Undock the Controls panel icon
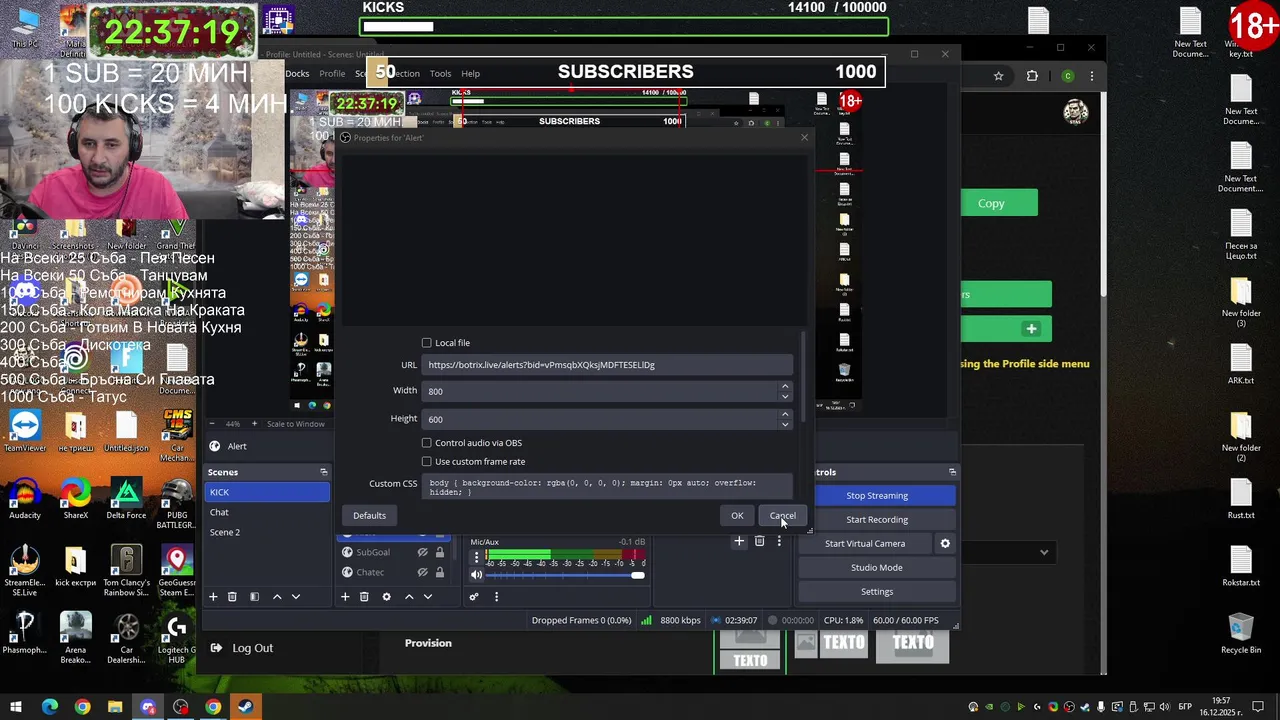The width and height of the screenshot is (1280, 720). click(x=952, y=472)
